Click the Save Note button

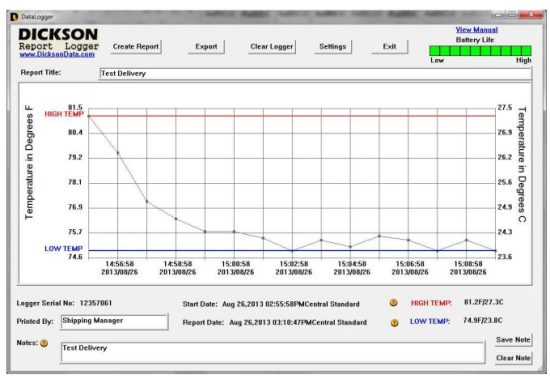[513, 340]
